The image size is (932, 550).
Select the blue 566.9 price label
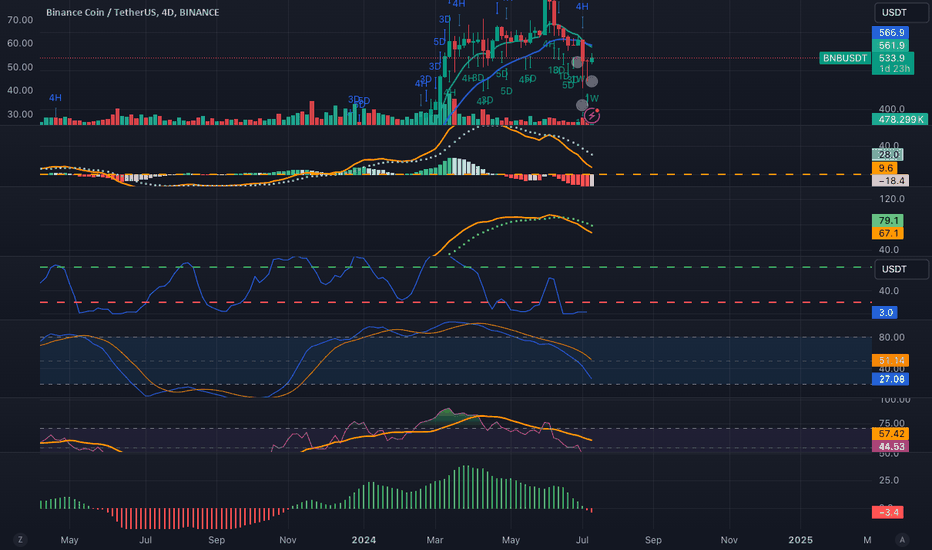[x=892, y=33]
